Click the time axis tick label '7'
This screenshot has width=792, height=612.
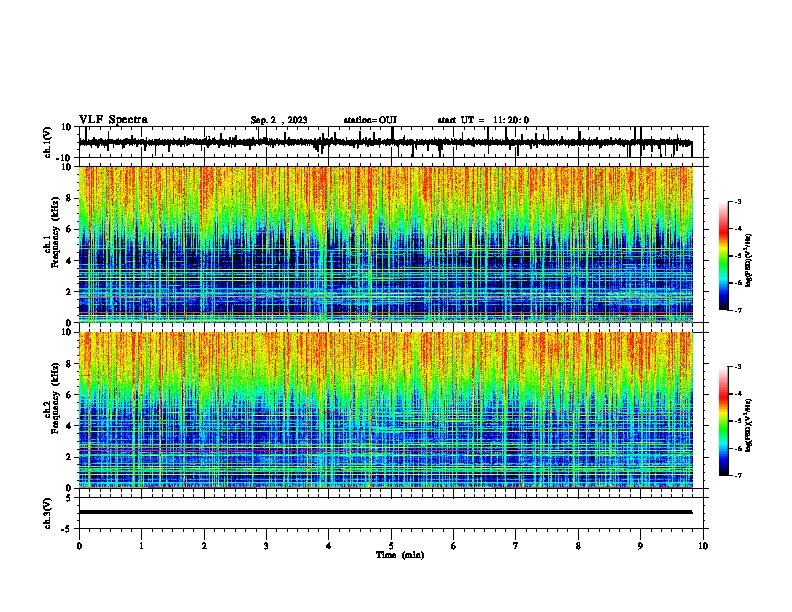[x=516, y=546]
